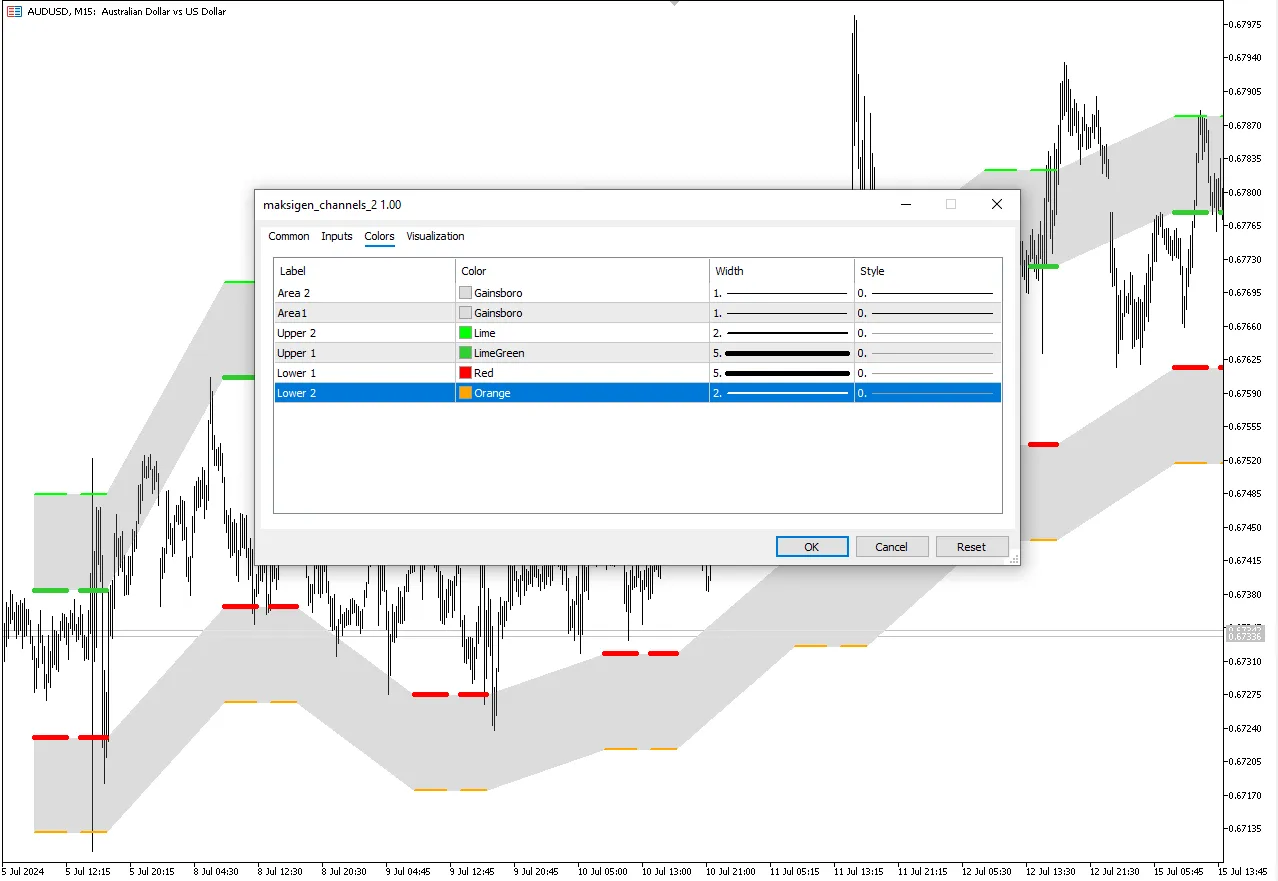1278x881 pixels.
Task: Click the Label column header
Action: pos(365,271)
